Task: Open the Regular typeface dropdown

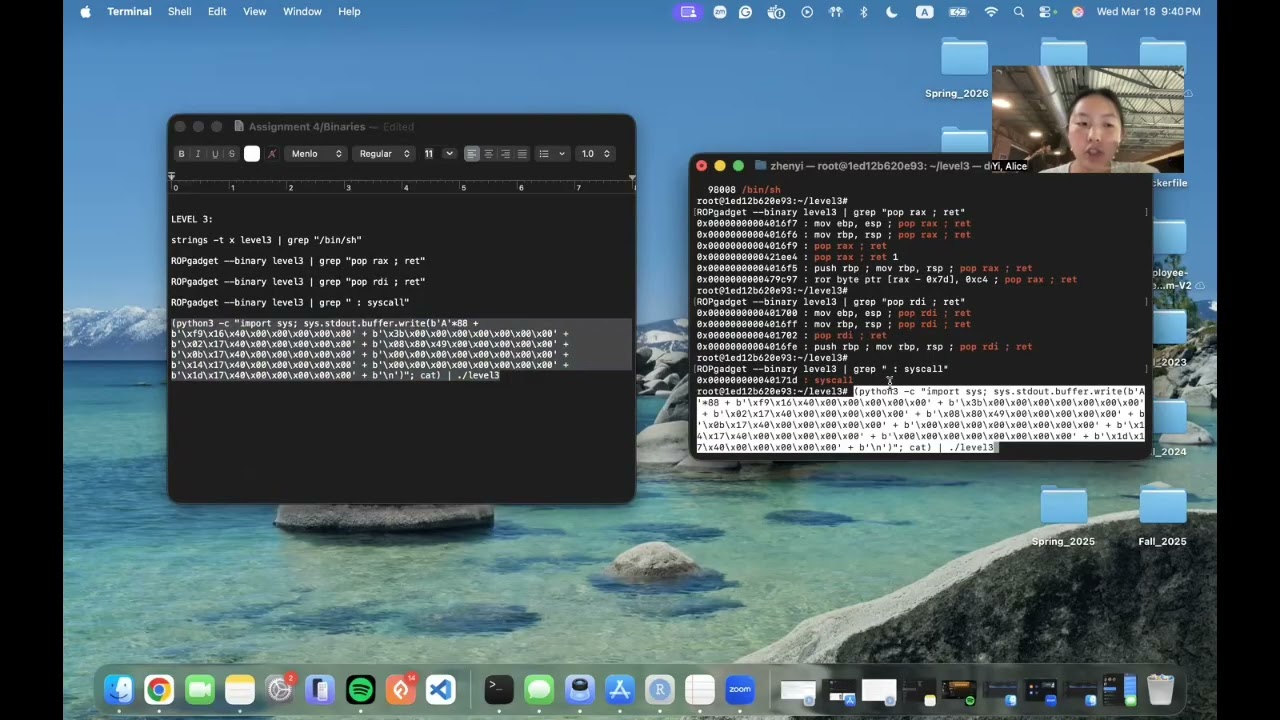Action: click(385, 154)
